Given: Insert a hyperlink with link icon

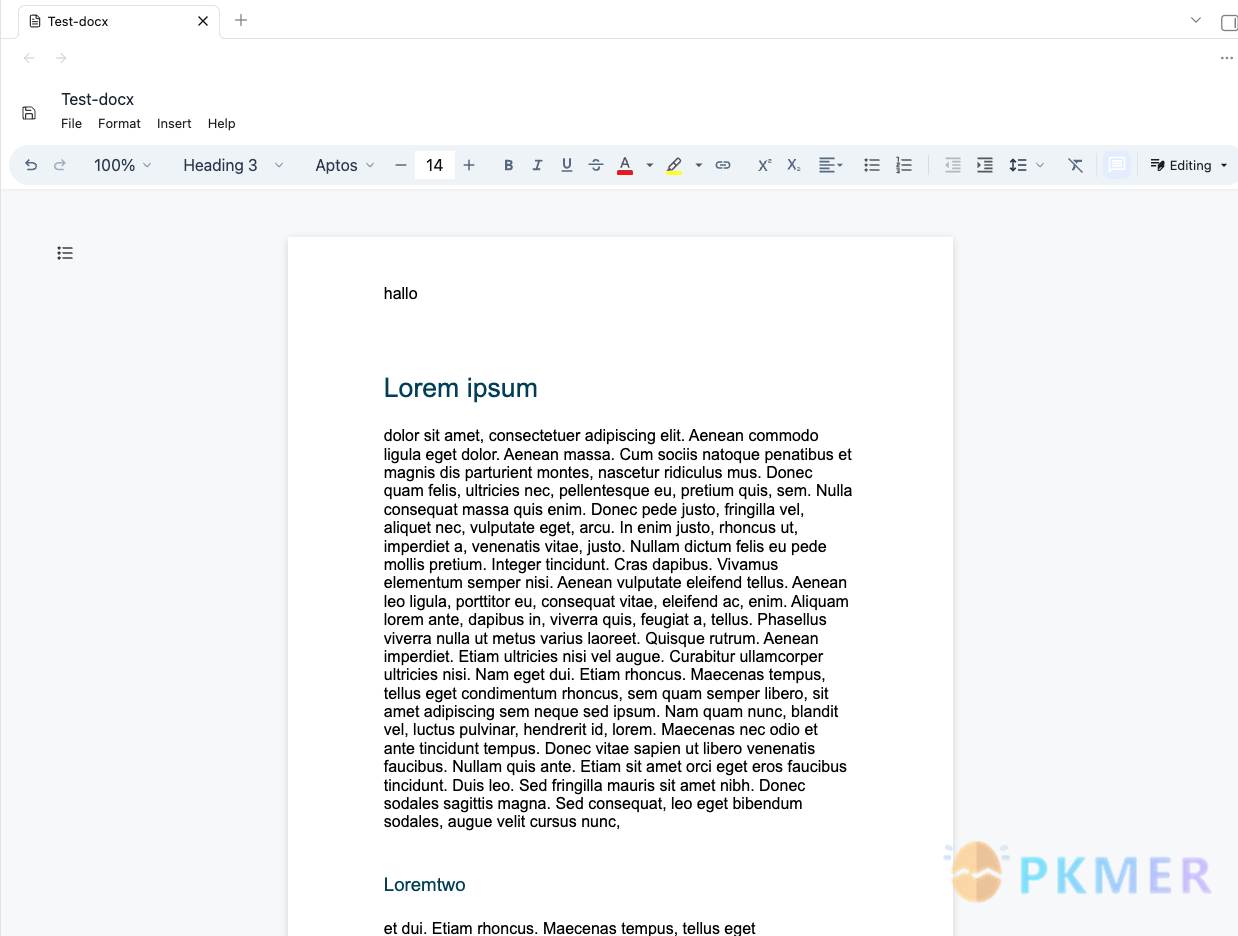Looking at the screenshot, I should pos(723,165).
